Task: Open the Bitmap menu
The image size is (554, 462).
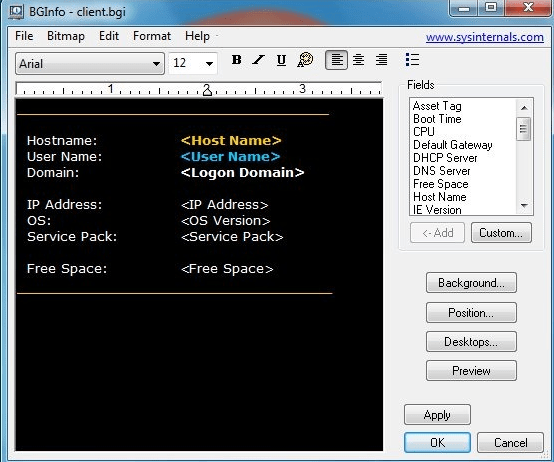Action: 66,36
